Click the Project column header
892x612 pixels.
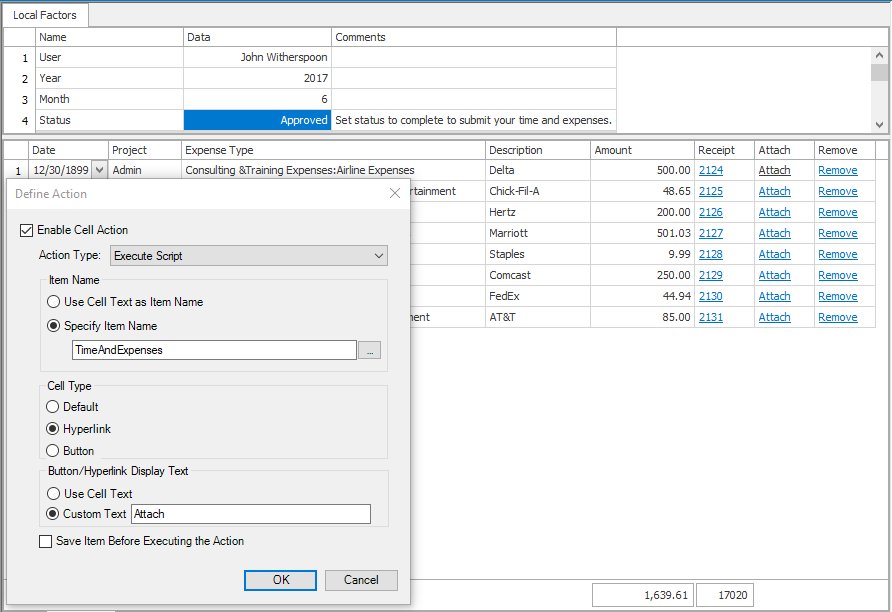tap(145, 150)
